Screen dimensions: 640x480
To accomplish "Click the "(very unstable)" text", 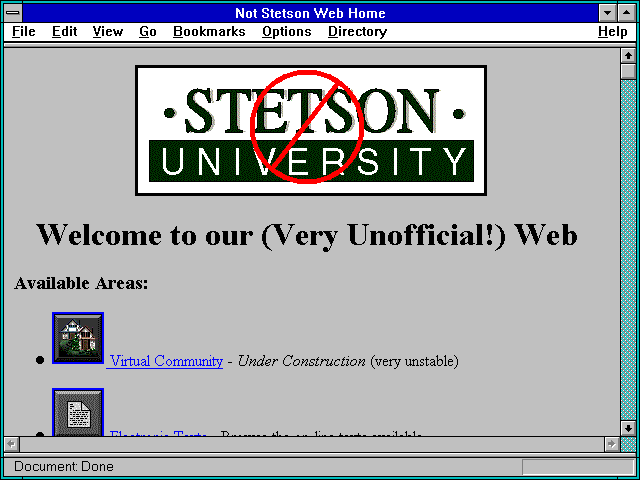I will coord(414,361).
